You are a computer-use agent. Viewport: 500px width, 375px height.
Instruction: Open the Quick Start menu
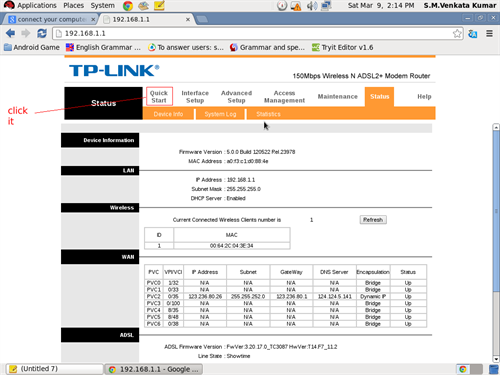(x=159, y=97)
